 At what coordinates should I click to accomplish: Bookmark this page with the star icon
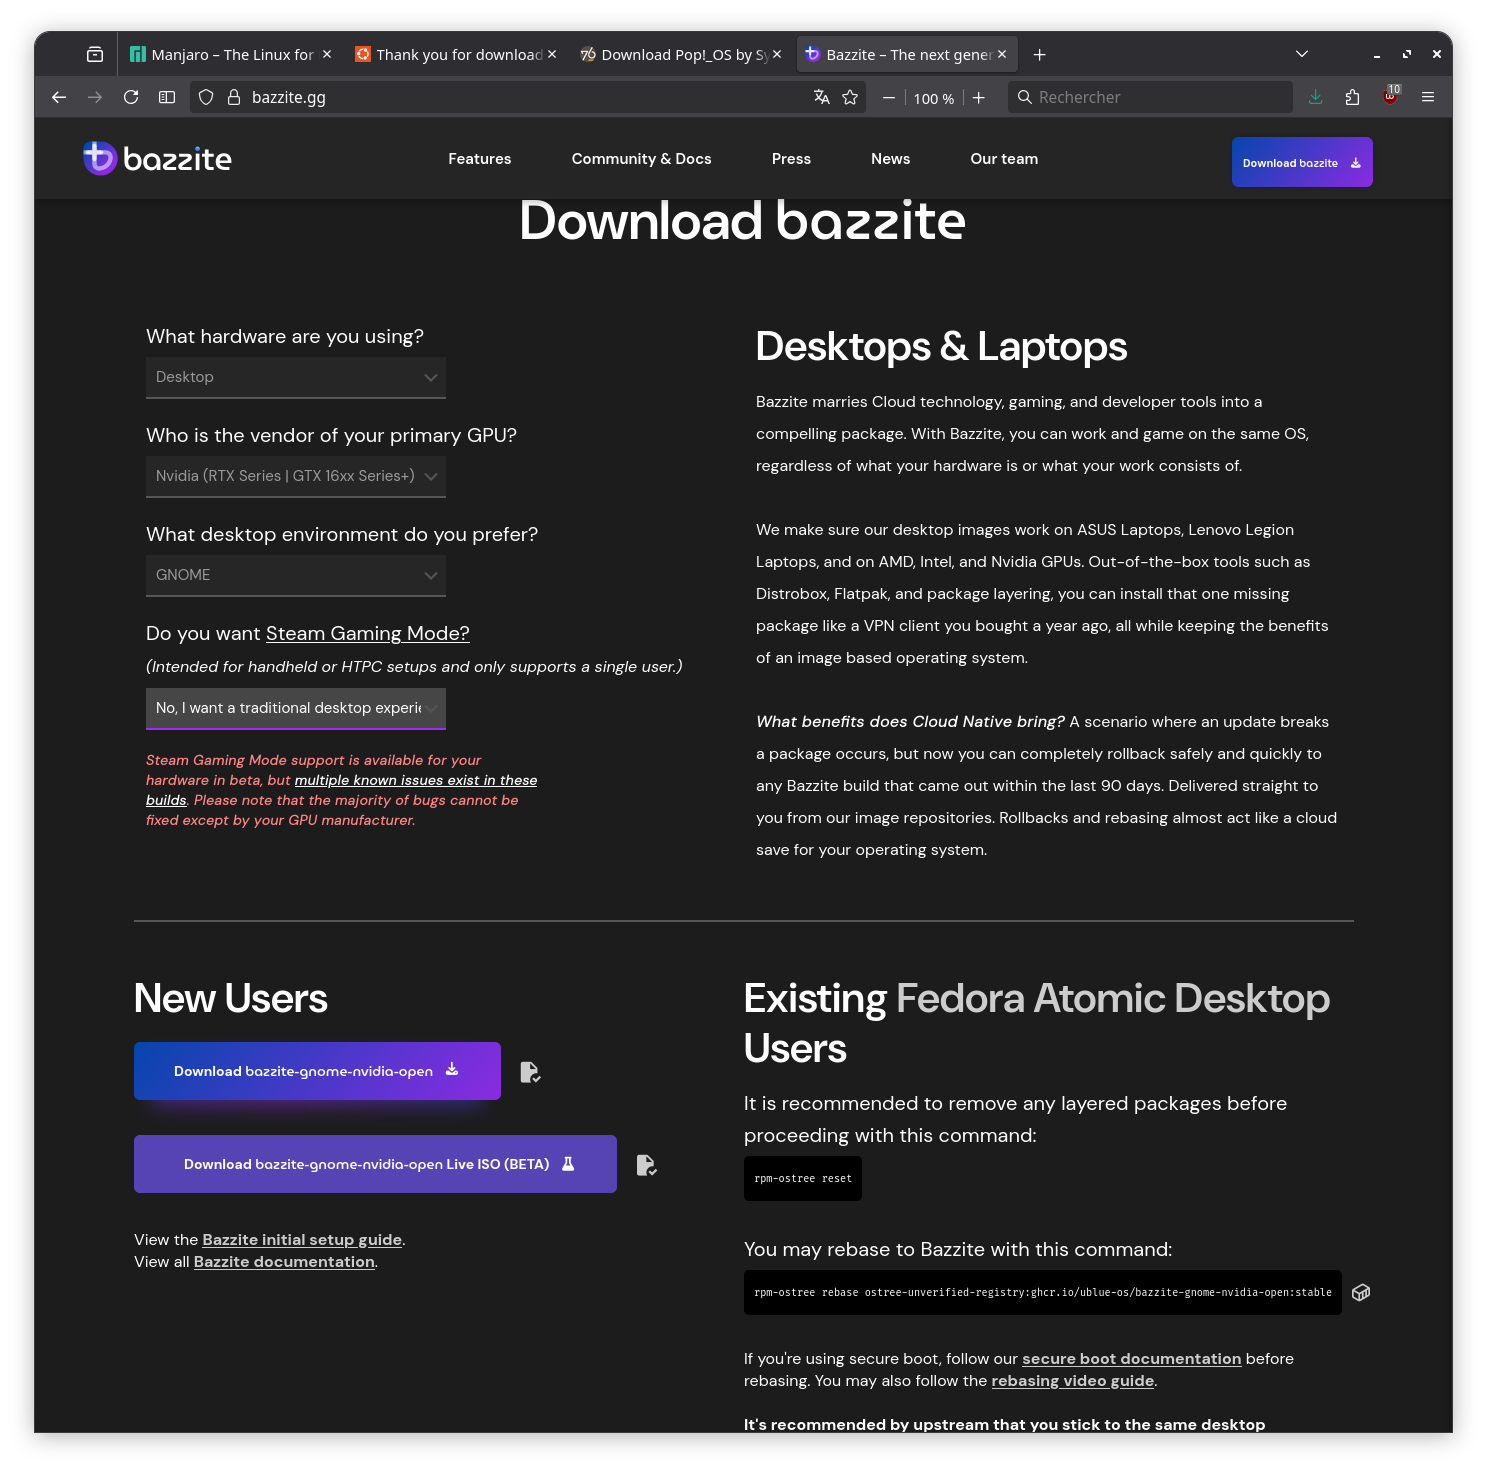pyautogui.click(x=850, y=97)
